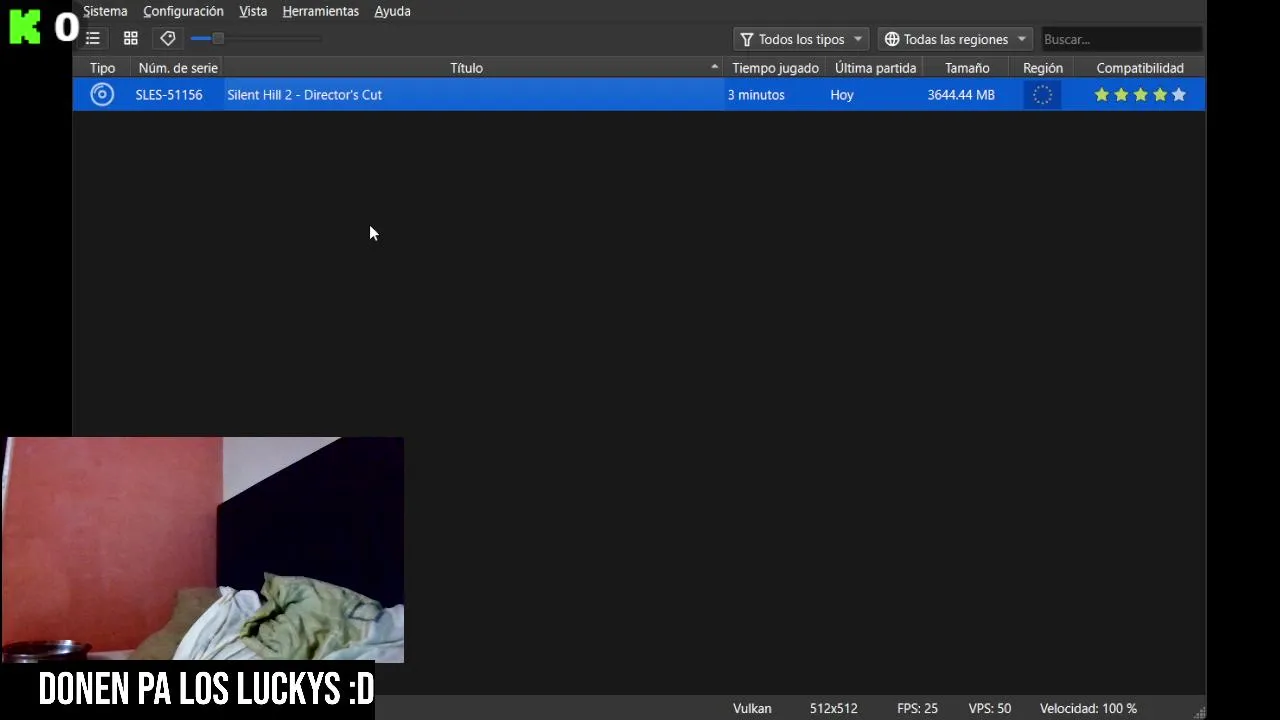Open the Configuración menu
Screen dimensions: 1280x720
coord(183,11)
